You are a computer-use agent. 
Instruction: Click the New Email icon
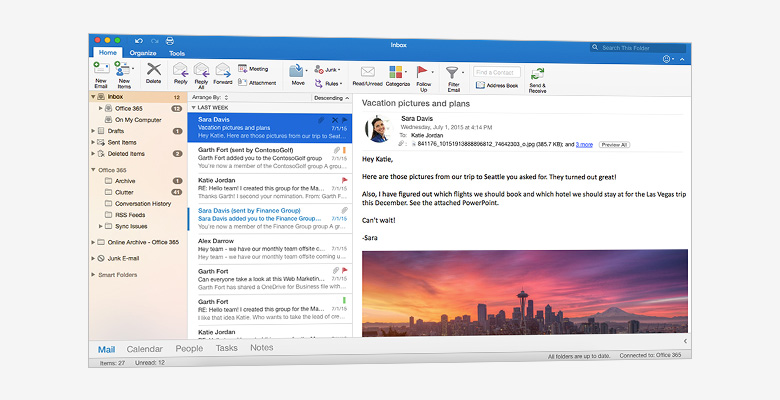tap(101, 70)
